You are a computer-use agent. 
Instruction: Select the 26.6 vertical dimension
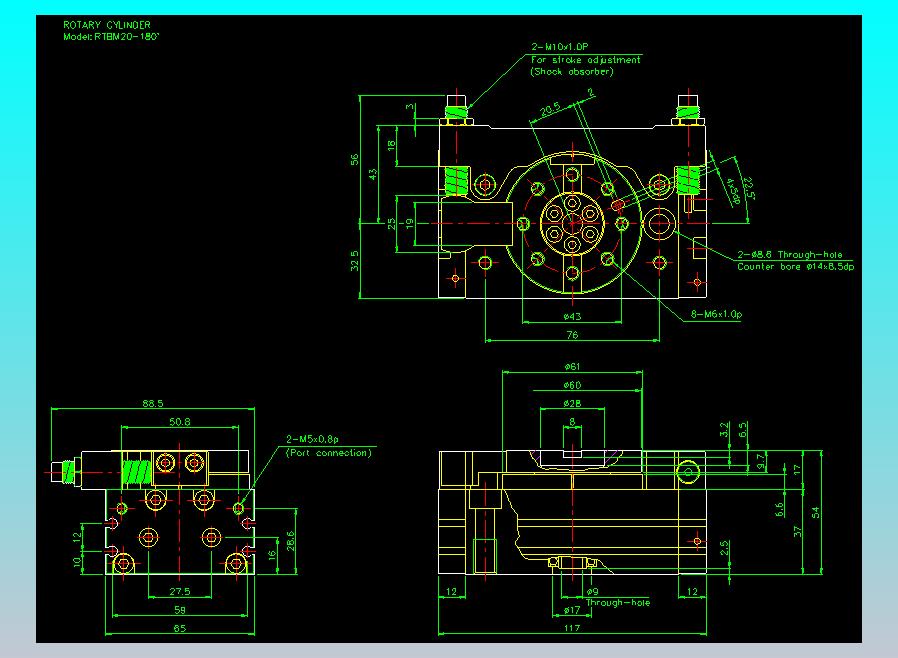click(x=290, y=541)
